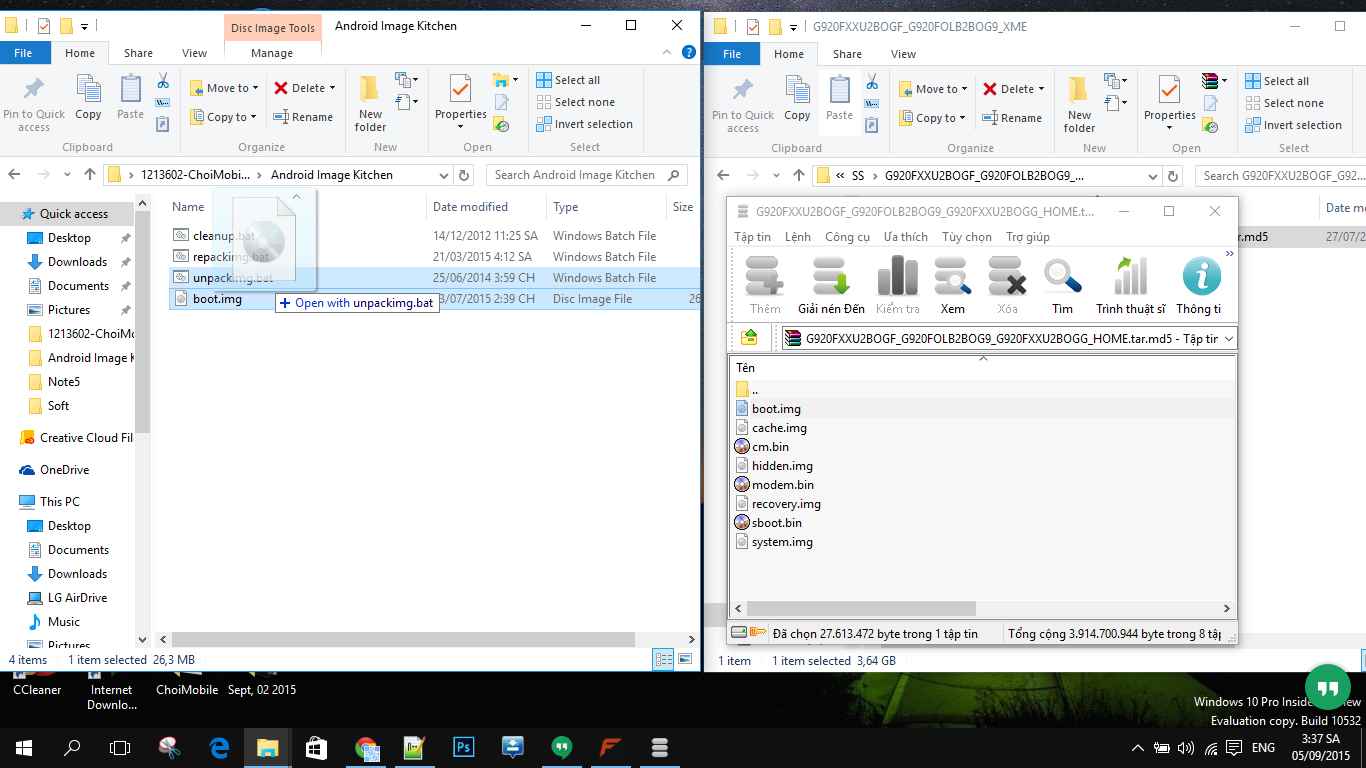Expand This PC in navigation pane
Viewport: 1366px width, 768px height.
point(9,502)
